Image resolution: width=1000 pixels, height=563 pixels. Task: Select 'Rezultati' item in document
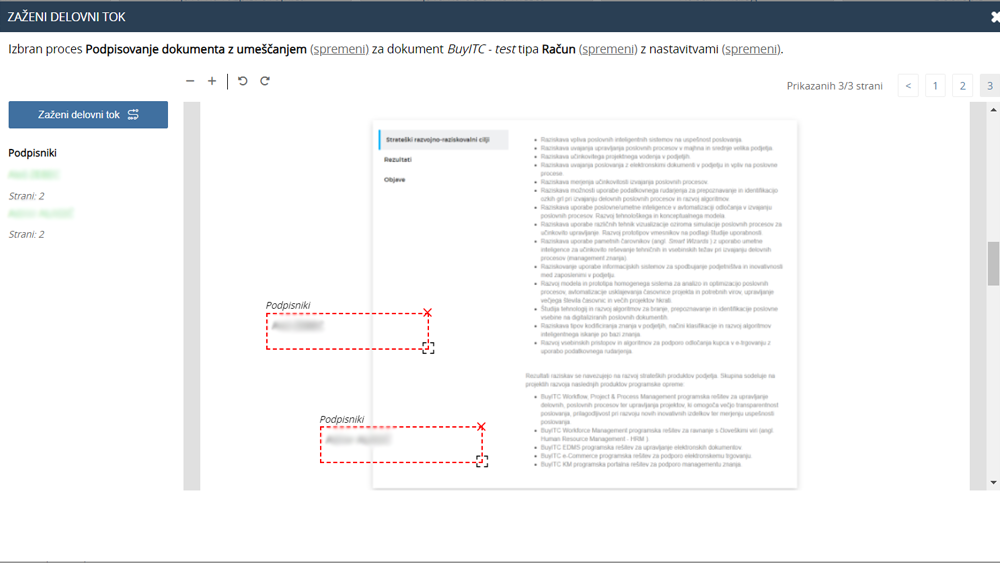[x=398, y=159]
